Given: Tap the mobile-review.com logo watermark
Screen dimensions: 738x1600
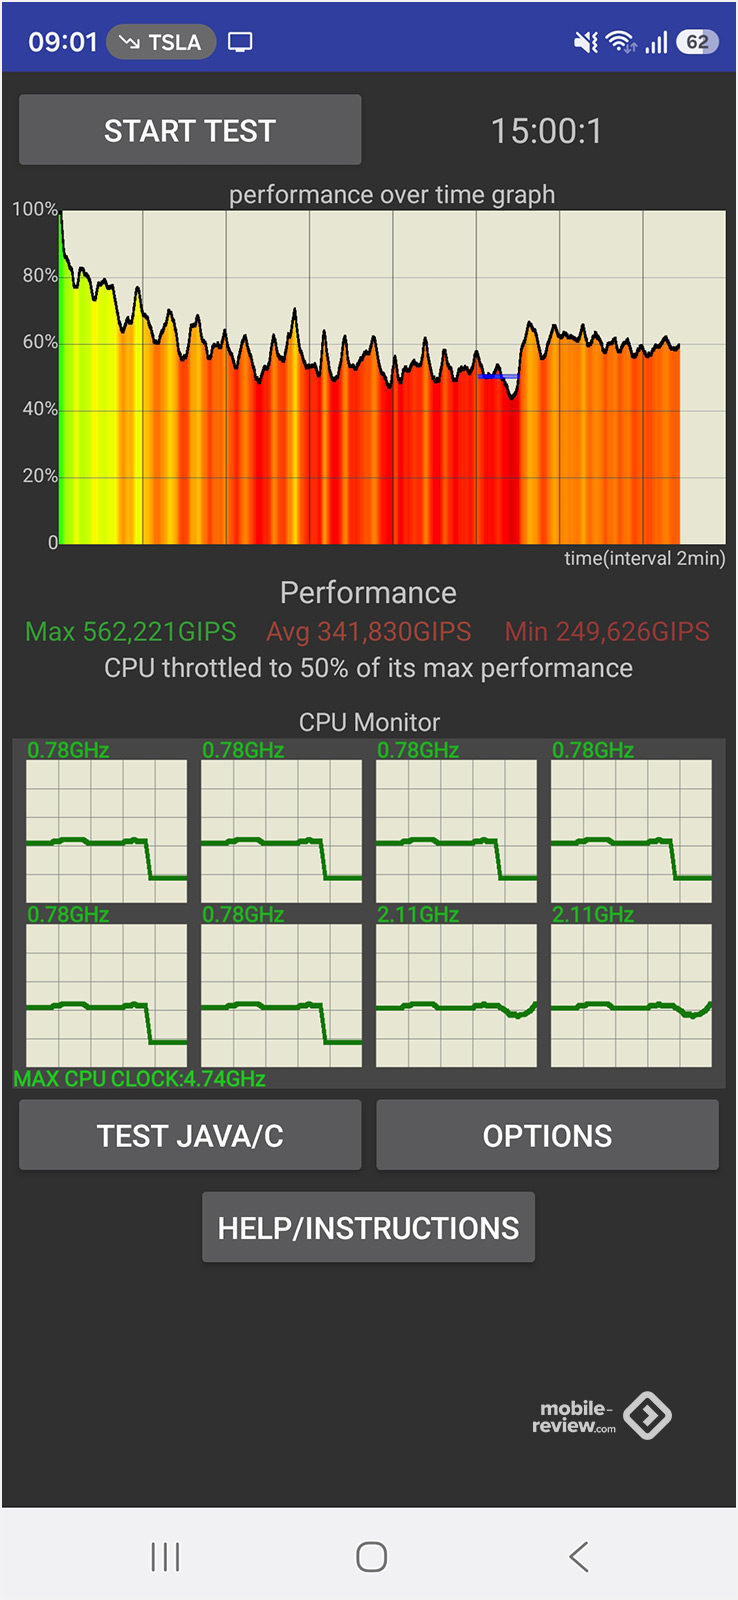Looking at the screenshot, I should [x=602, y=1416].
